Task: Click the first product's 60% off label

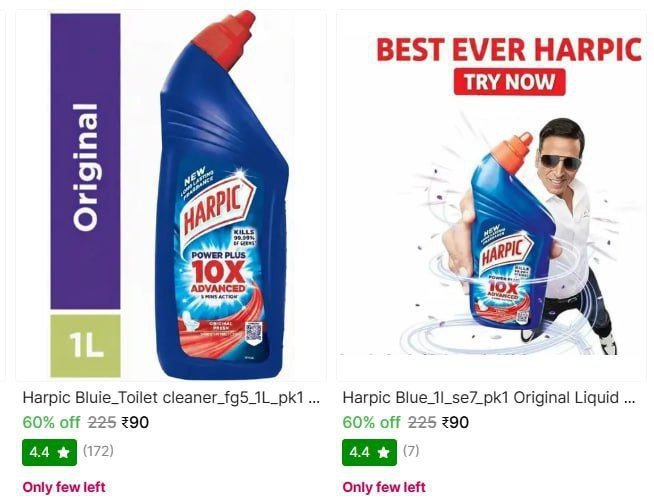Action: (x=51, y=423)
